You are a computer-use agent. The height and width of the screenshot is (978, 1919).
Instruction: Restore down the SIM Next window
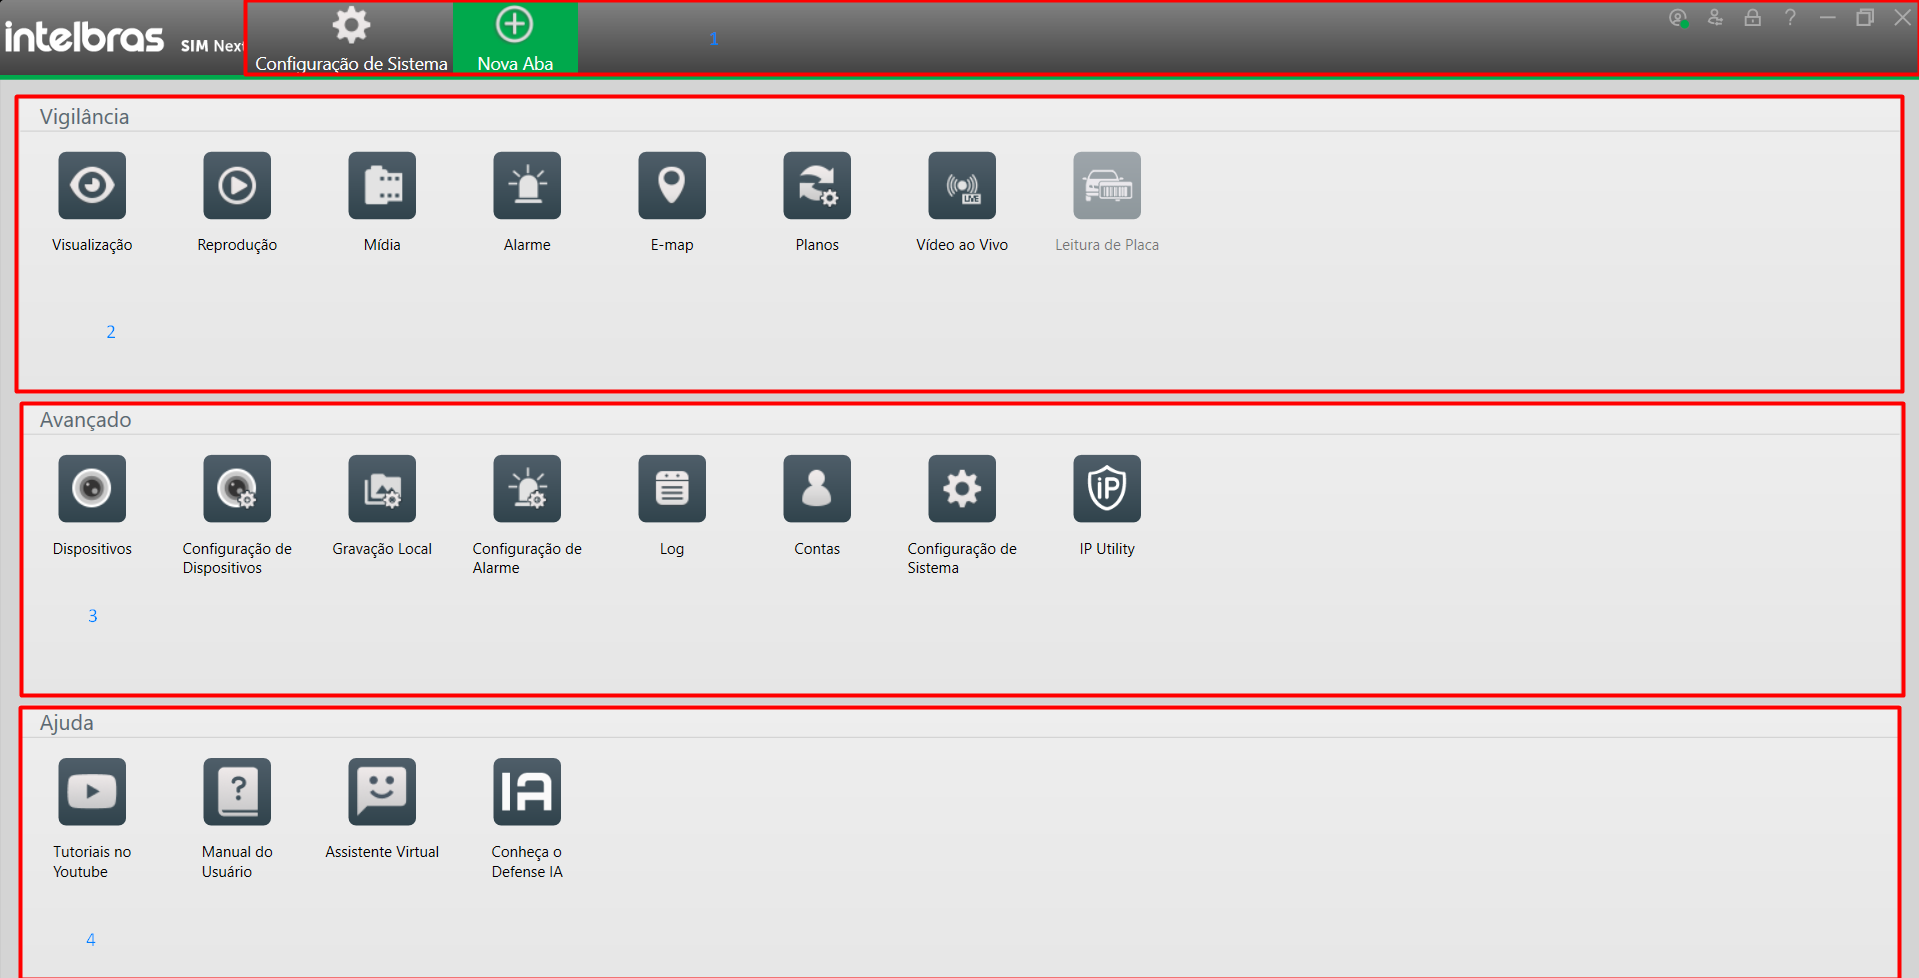pyautogui.click(x=1865, y=18)
